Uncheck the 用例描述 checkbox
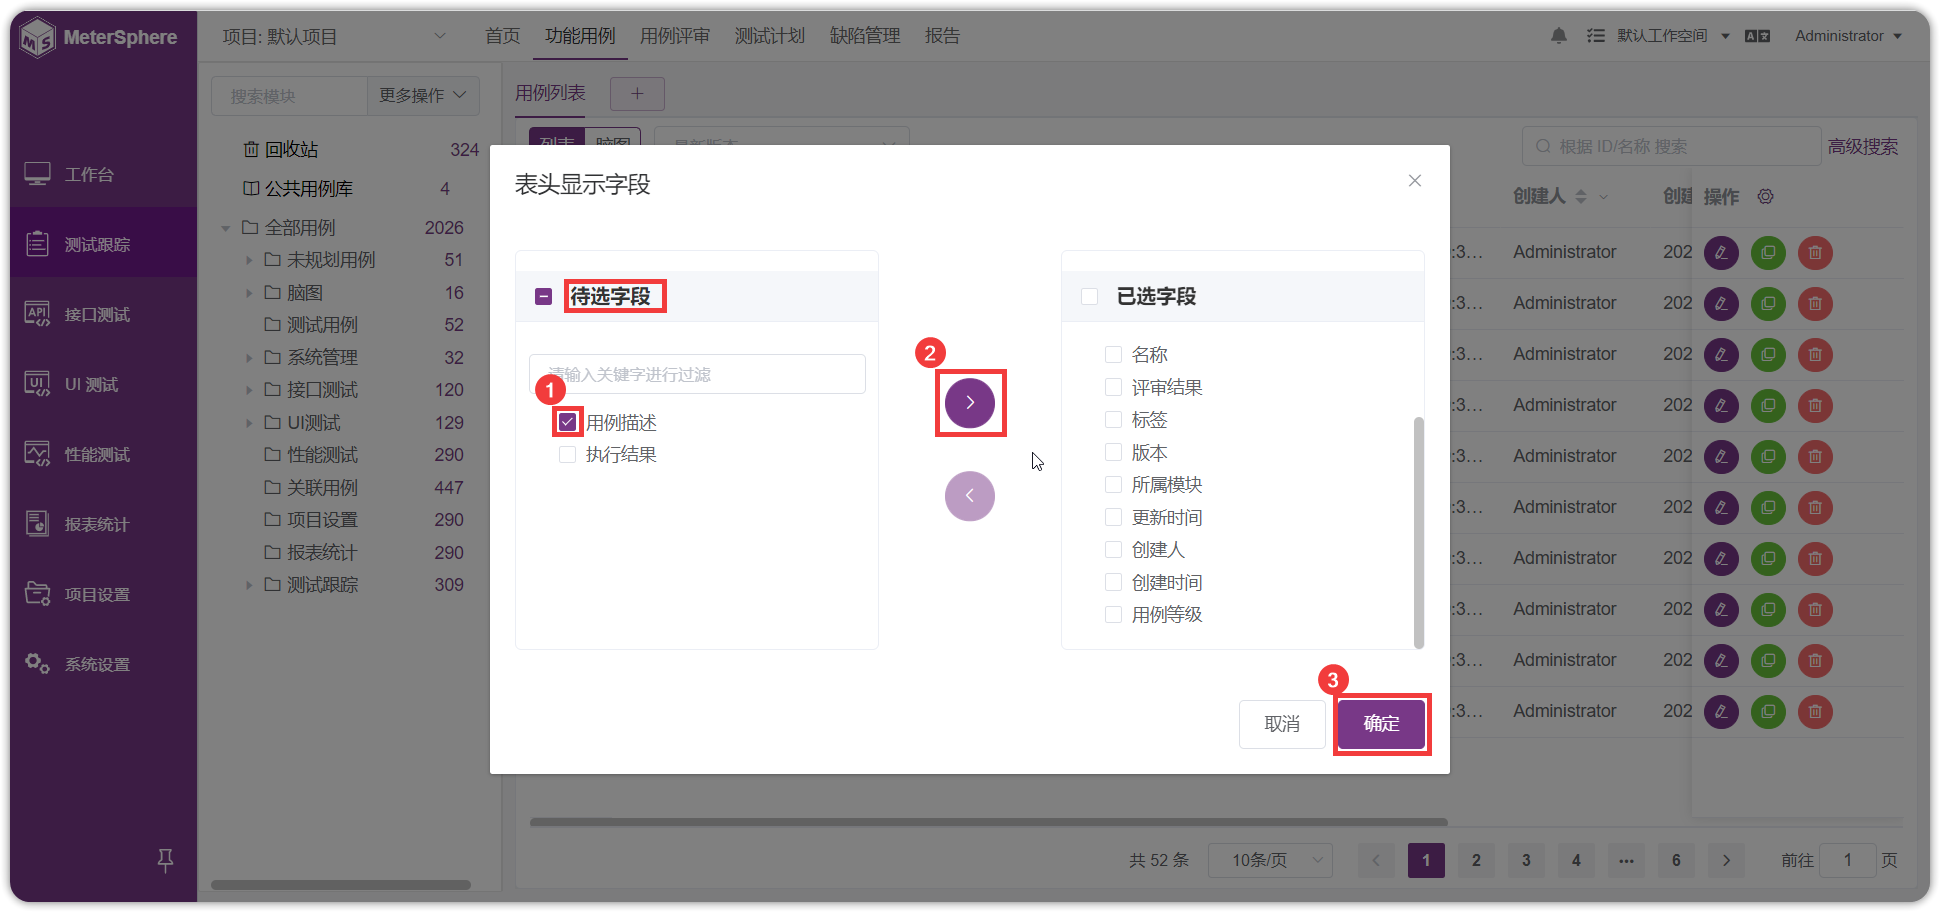The width and height of the screenshot is (1940, 912). click(567, 422)
